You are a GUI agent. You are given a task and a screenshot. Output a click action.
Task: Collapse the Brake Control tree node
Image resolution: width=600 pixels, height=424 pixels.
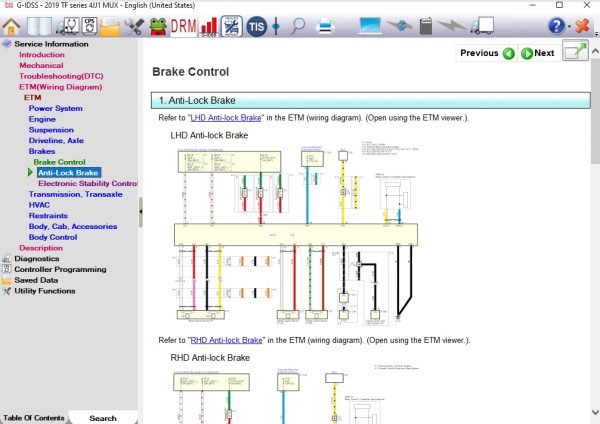[x=59, y=162]
